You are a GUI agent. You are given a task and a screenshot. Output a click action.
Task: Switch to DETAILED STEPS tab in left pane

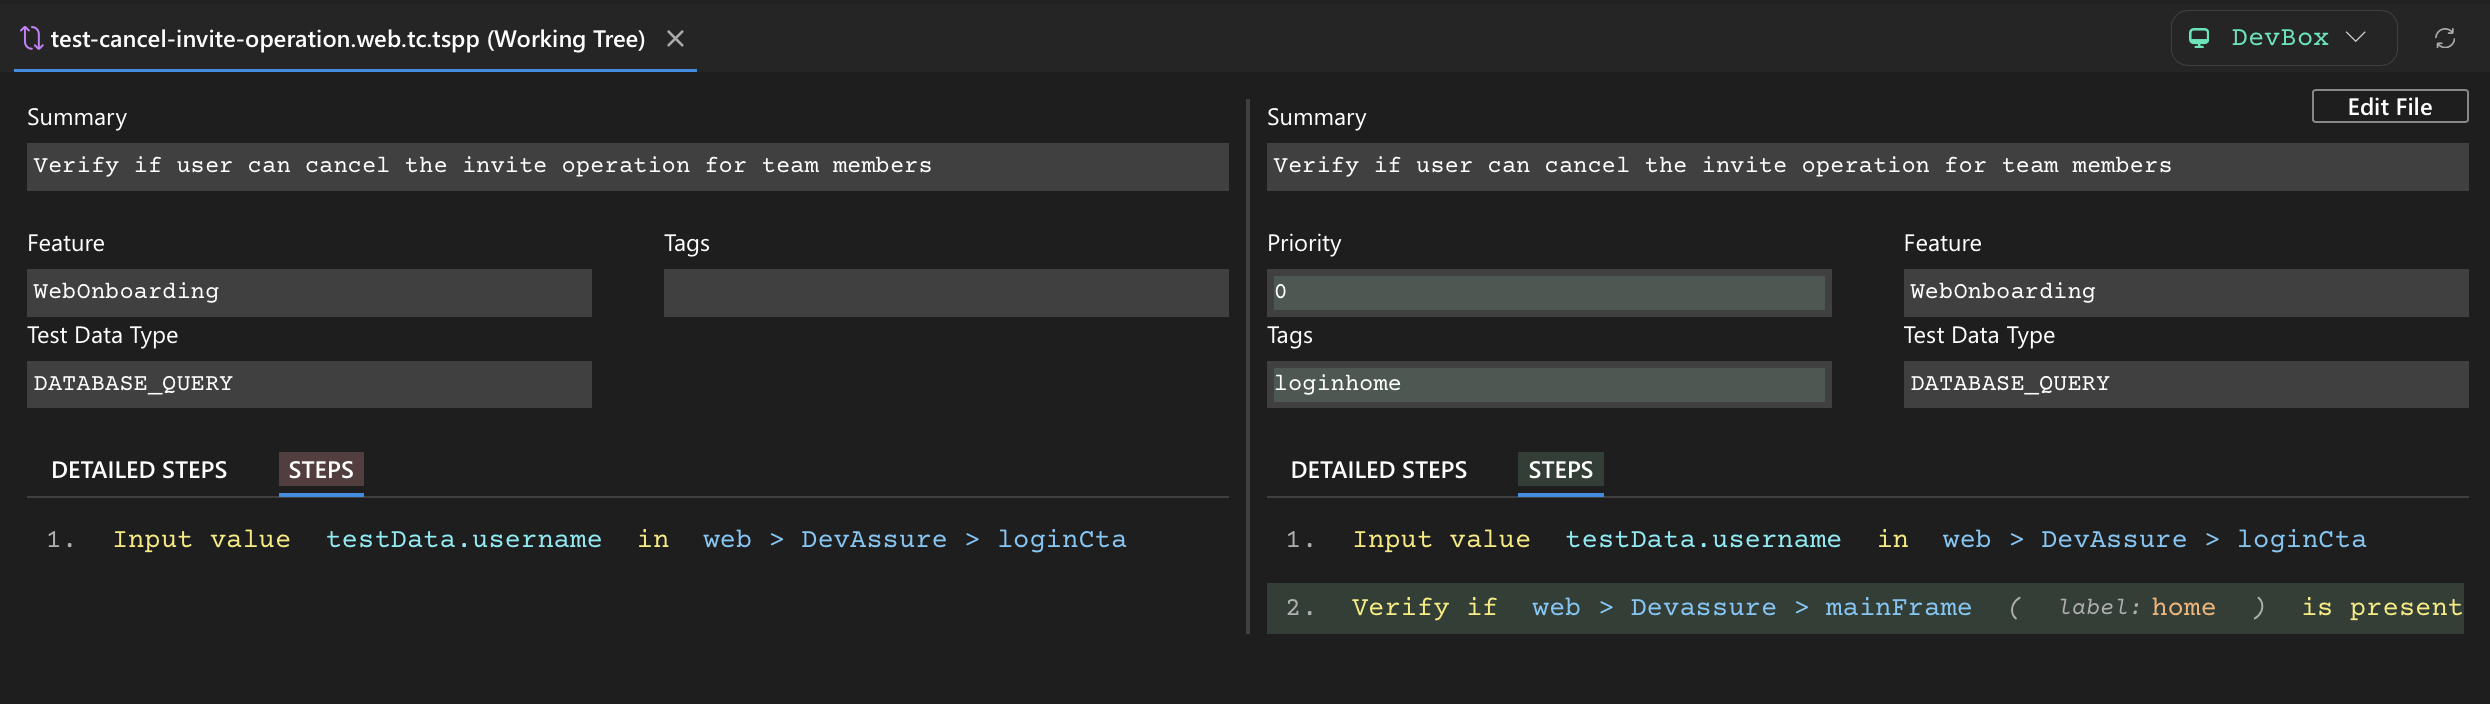point(139,470)
